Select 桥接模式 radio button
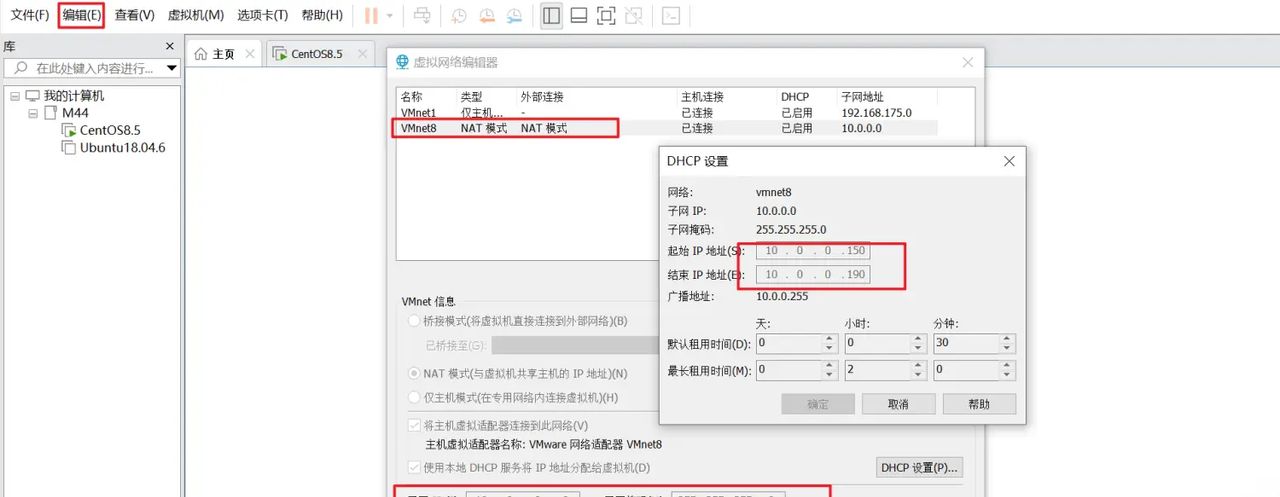1280x497 pixels. (414, 321)
